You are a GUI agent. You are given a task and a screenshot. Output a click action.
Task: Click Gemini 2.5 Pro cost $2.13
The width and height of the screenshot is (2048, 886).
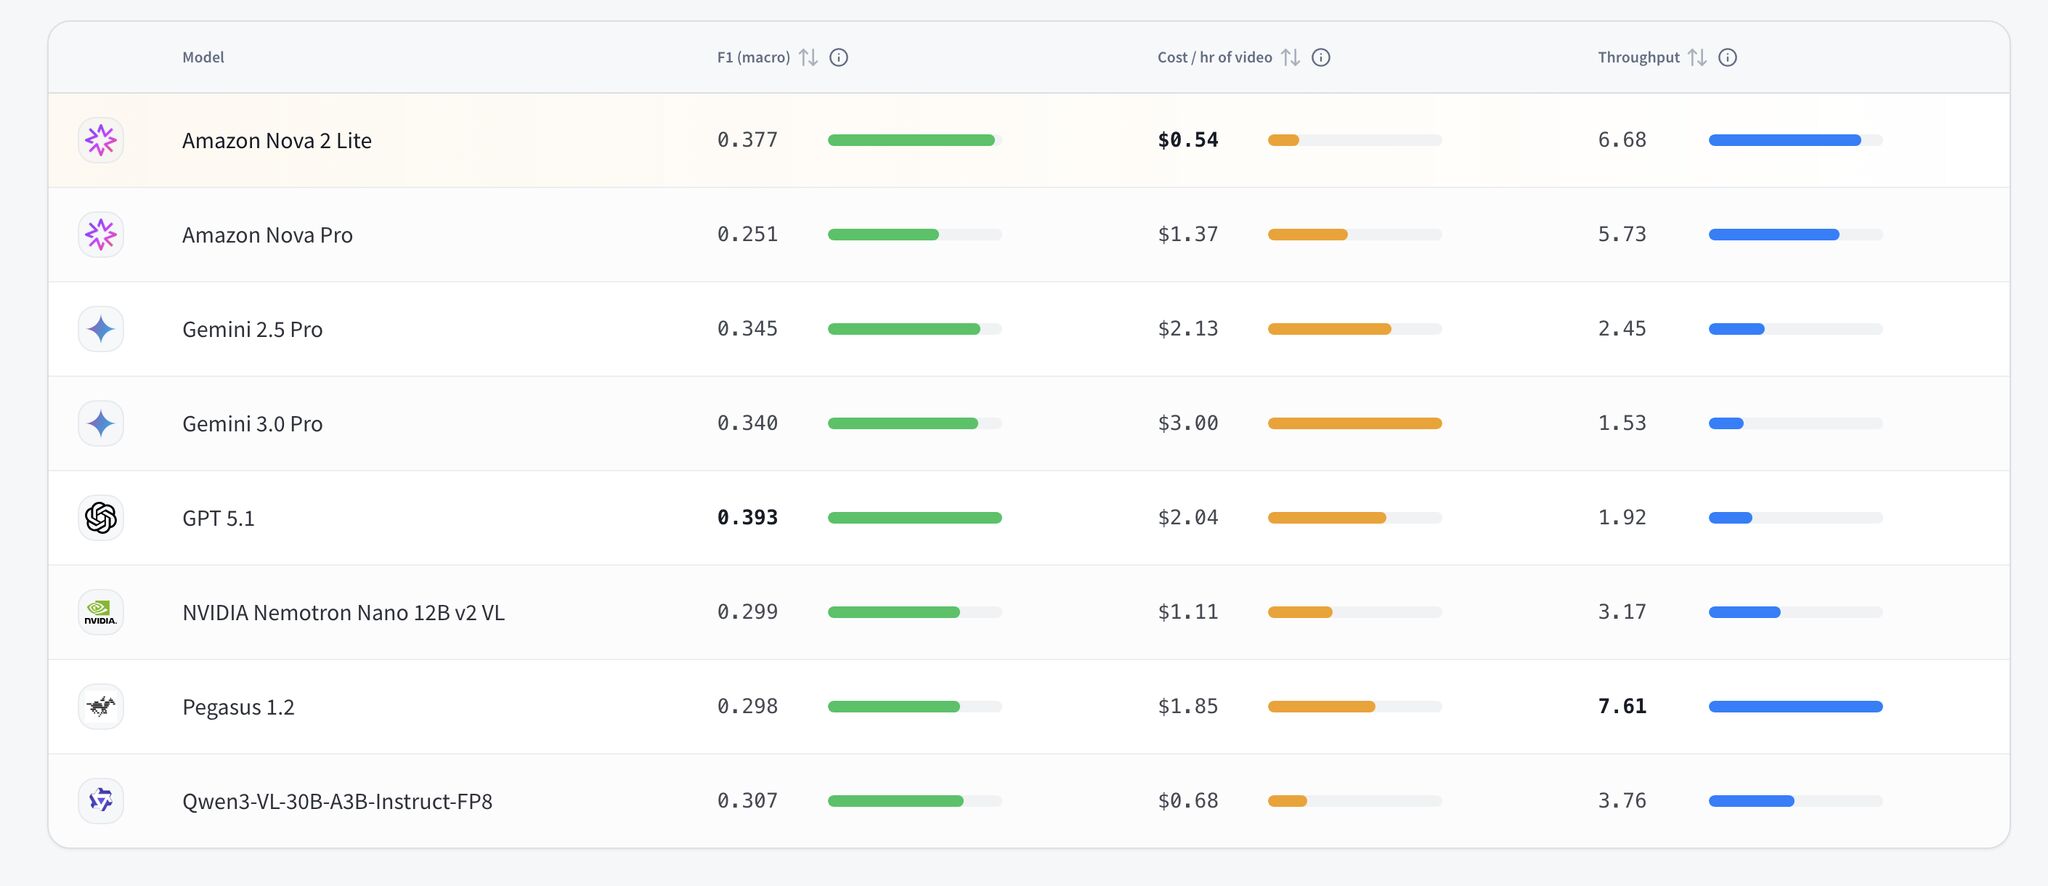point(1188,329)
